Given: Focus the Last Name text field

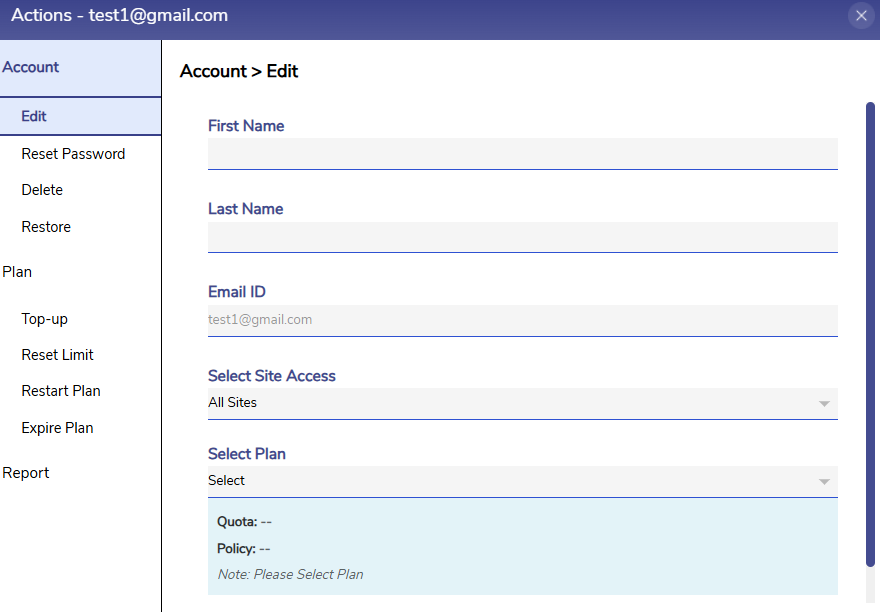Looking at the screenshot, I should coord(522,237).
